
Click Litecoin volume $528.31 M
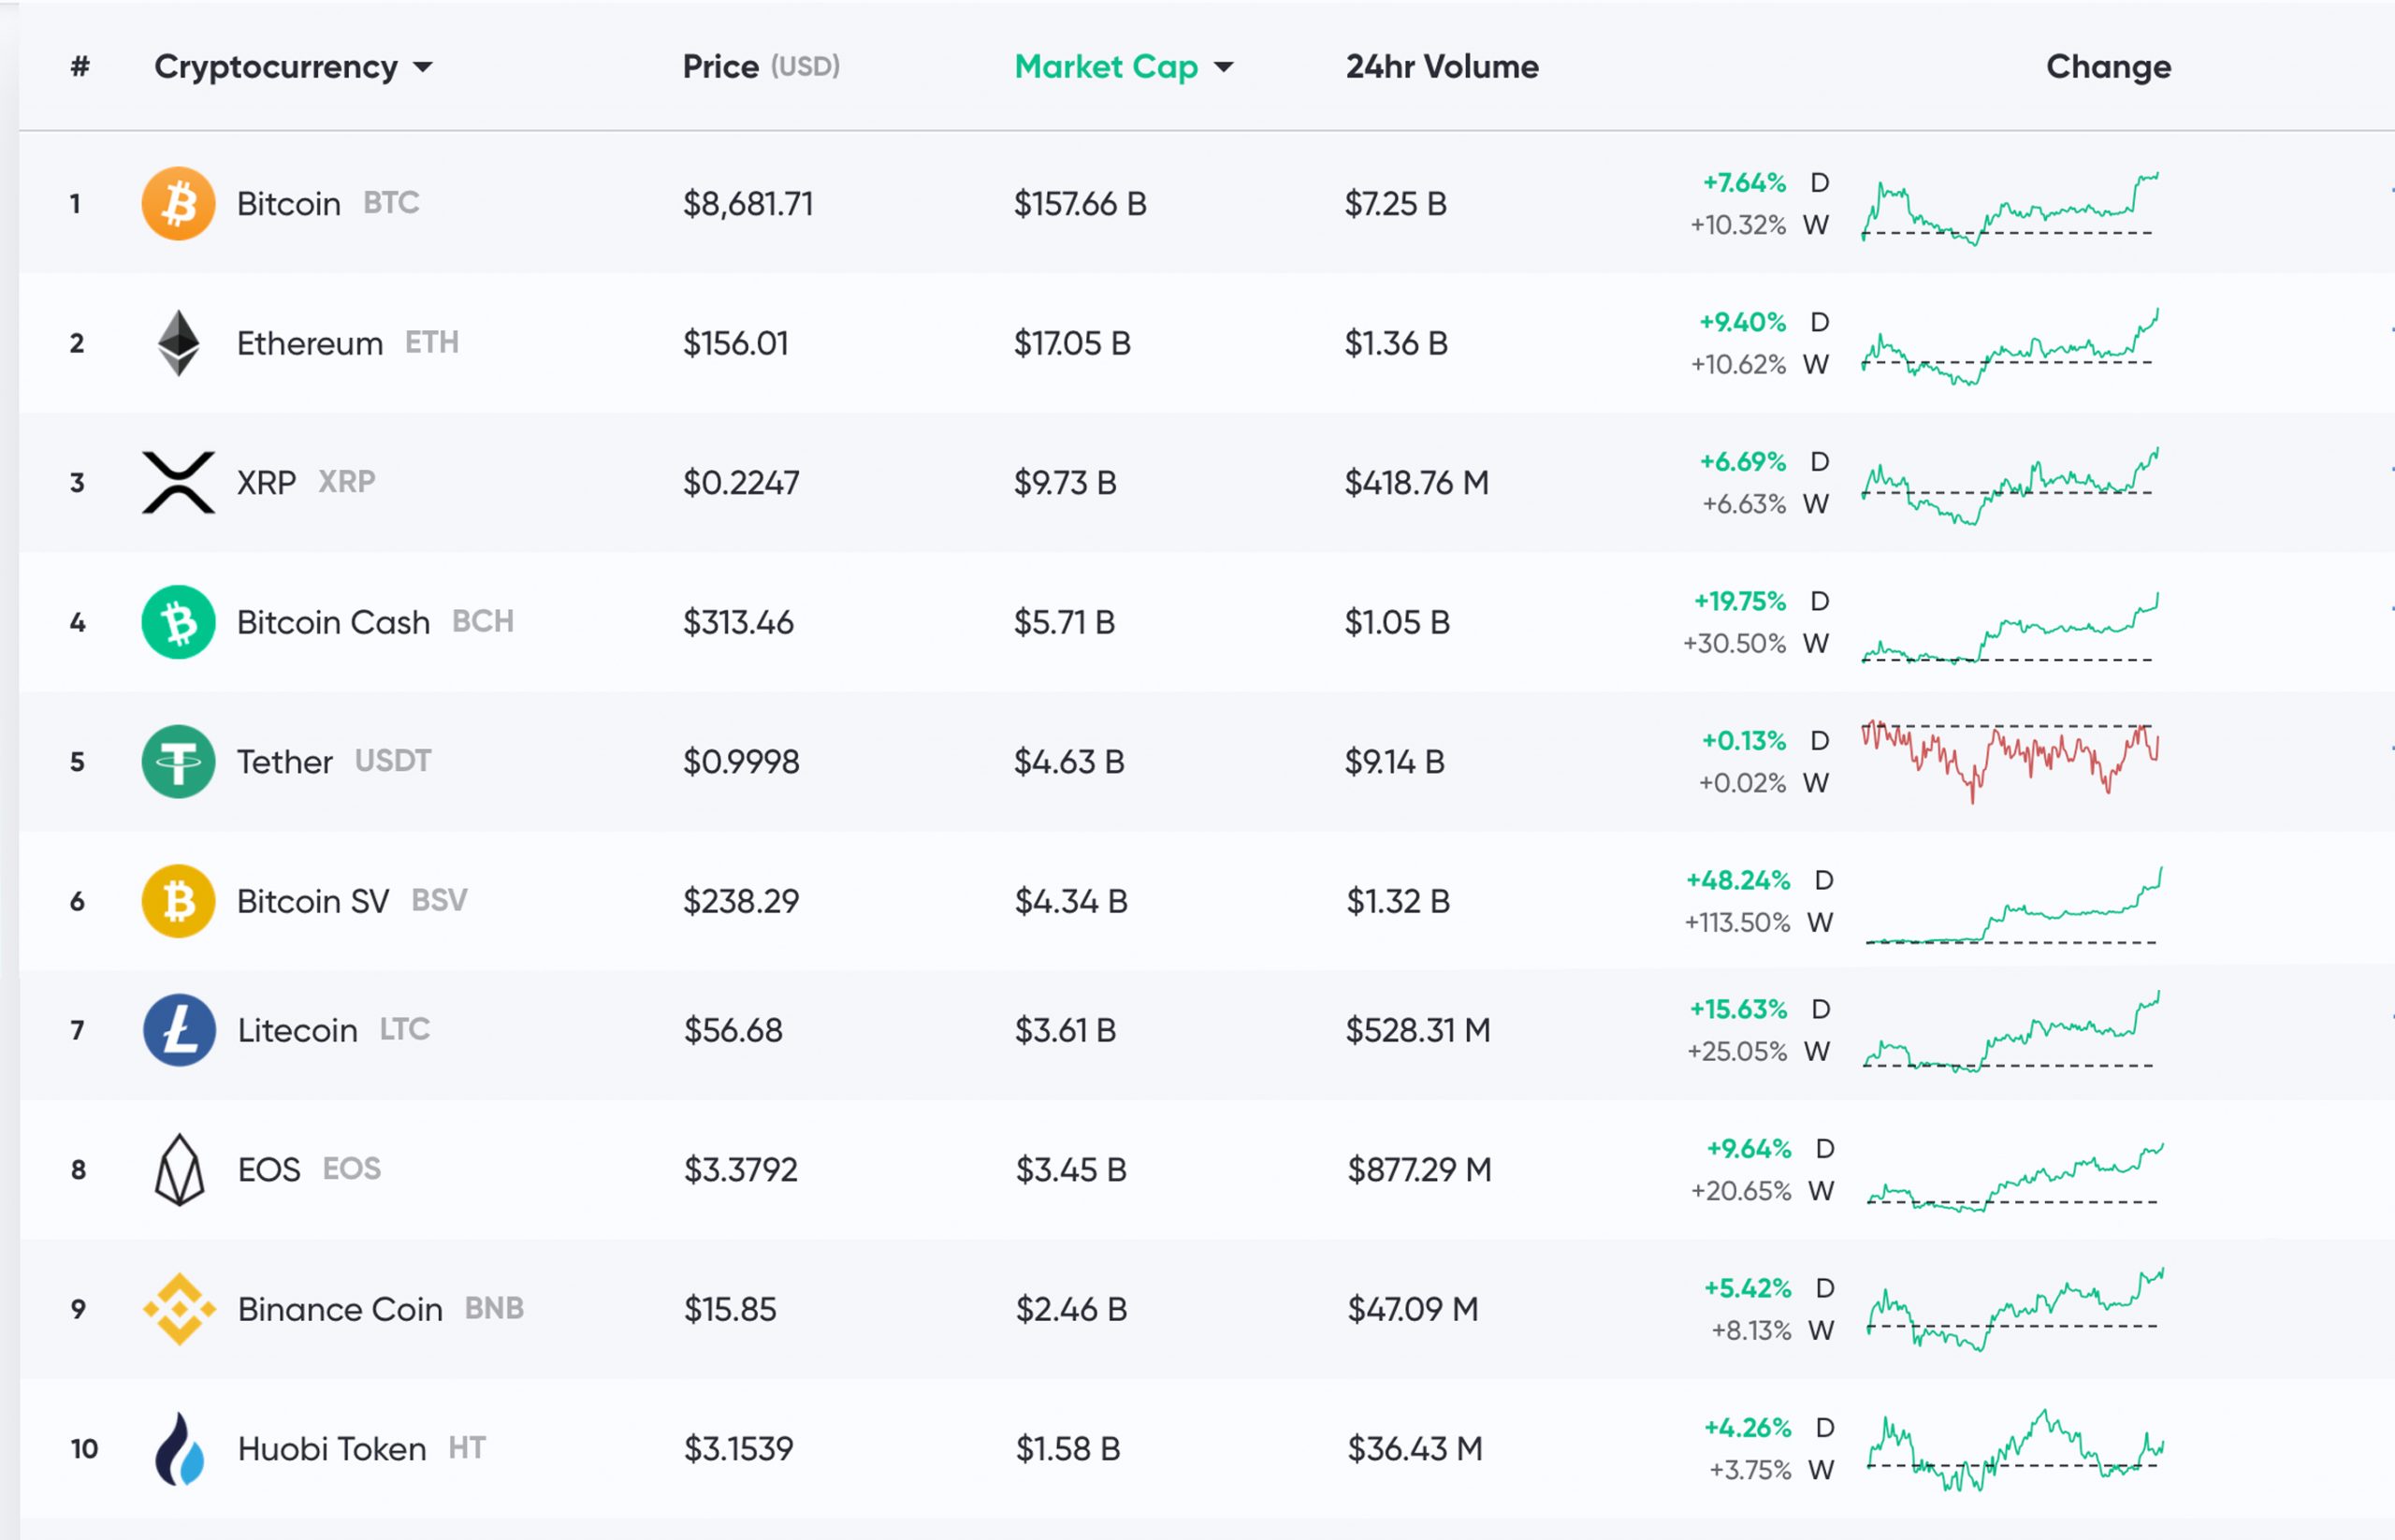click(1418, 1030)
